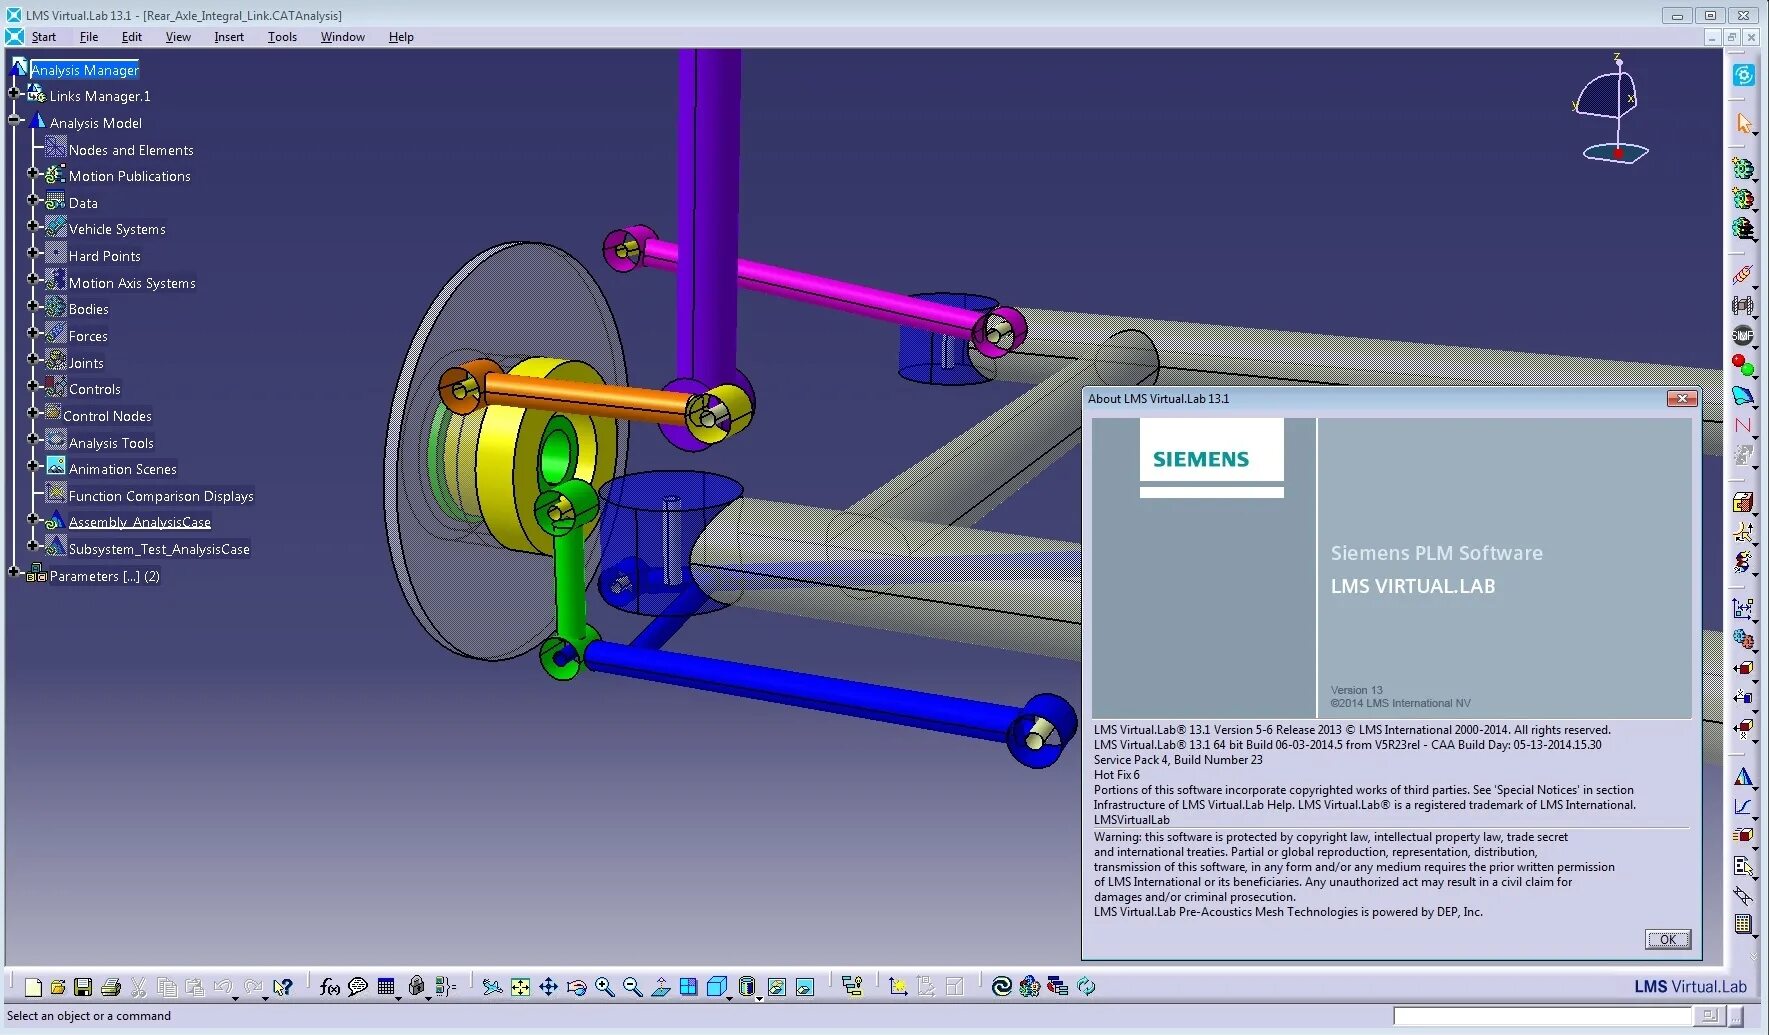Click the Hide/Show icon
The height and width of the screenshot is (1035, 1769).
[776, 987]
